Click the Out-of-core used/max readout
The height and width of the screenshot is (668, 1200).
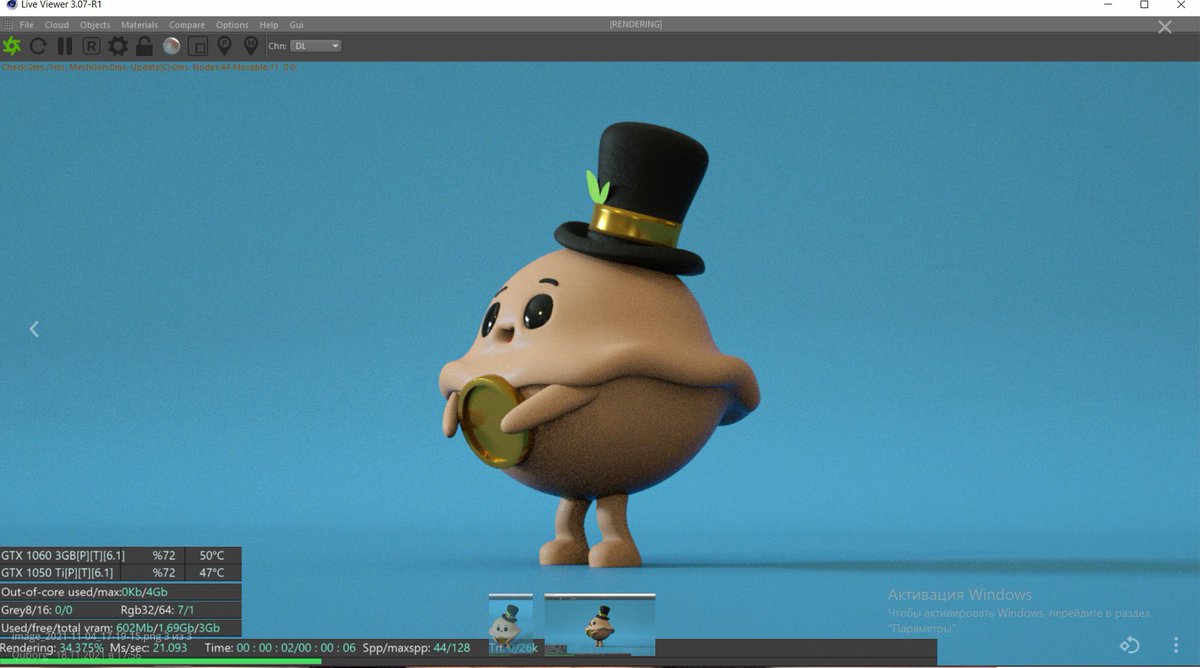click(84, 592)
